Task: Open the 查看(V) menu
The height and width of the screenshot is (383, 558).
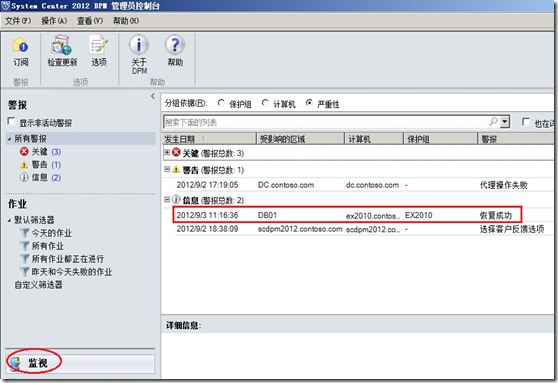Action: tap(90, 21)
